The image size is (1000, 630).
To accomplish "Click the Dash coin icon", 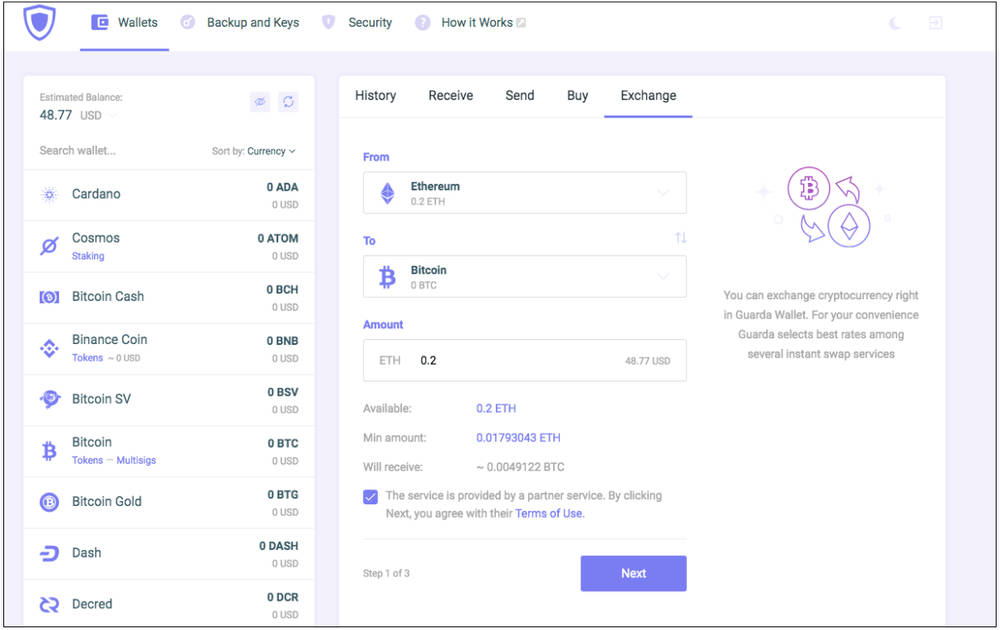I will pos(49,553).
